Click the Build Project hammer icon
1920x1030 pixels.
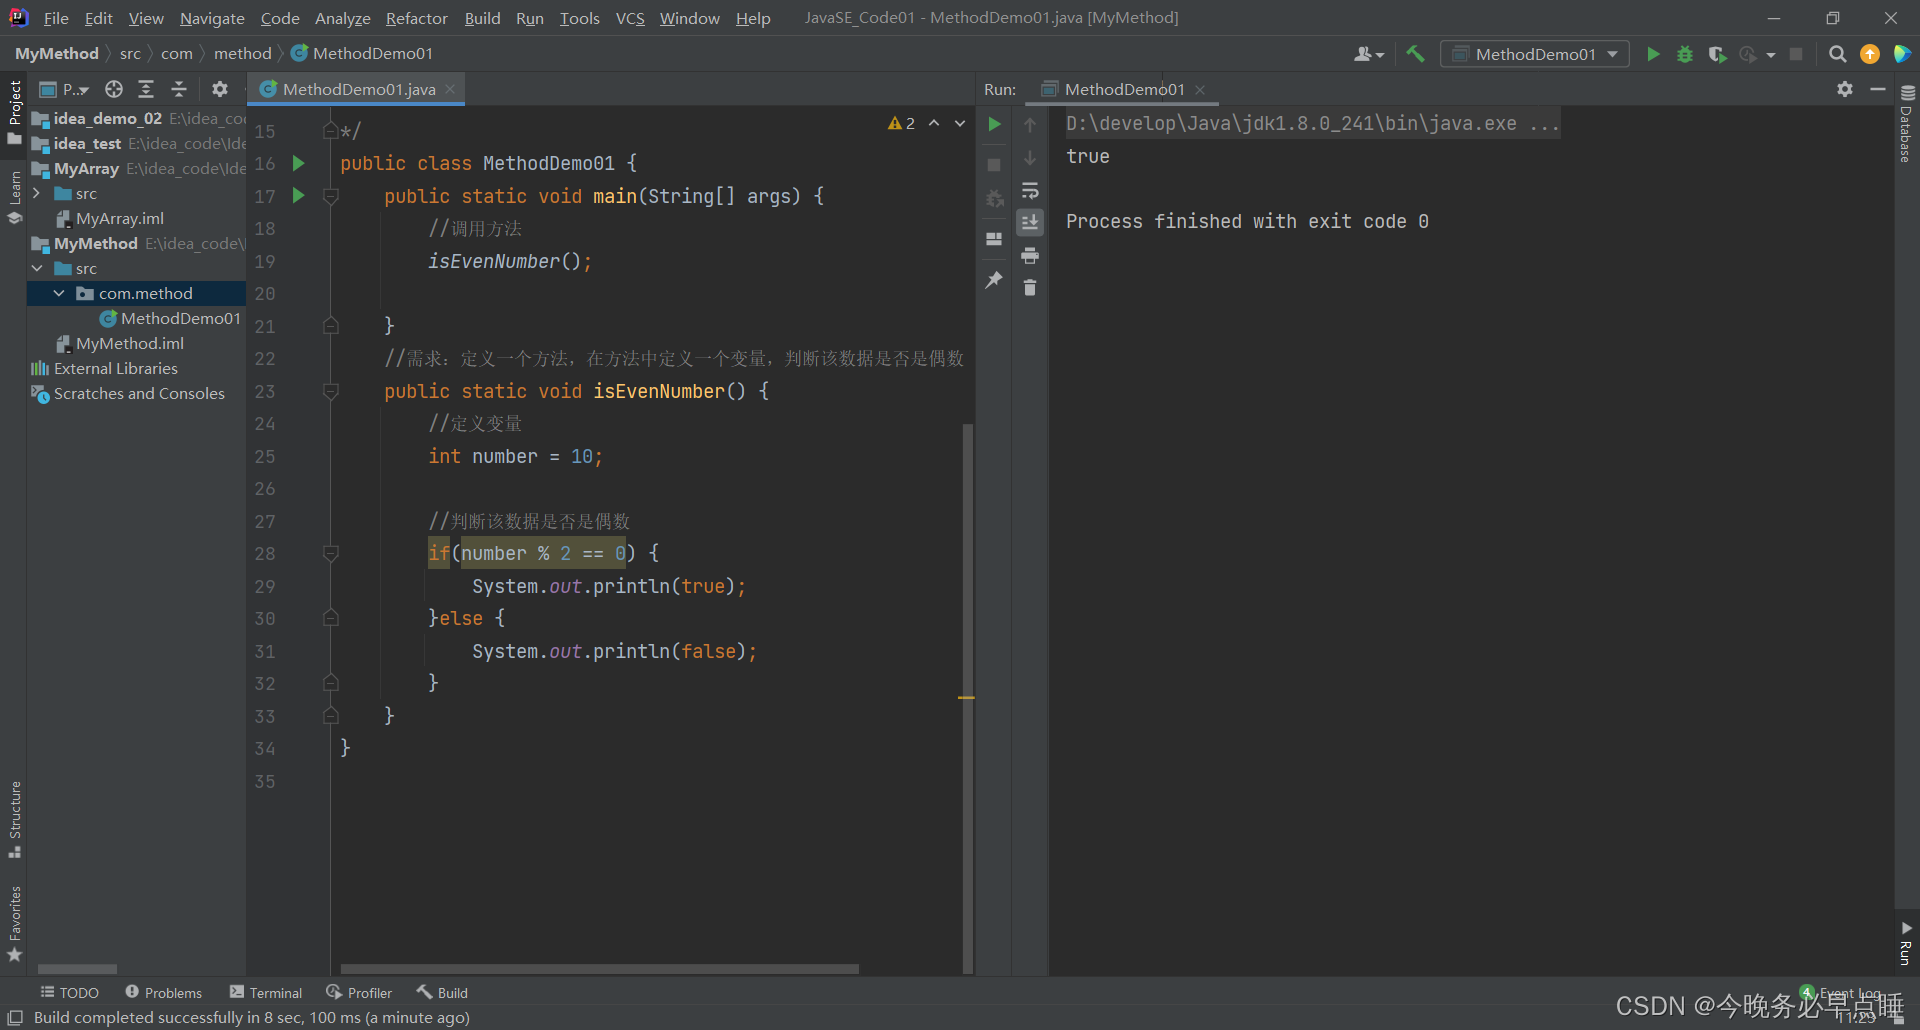(1415, 54)
